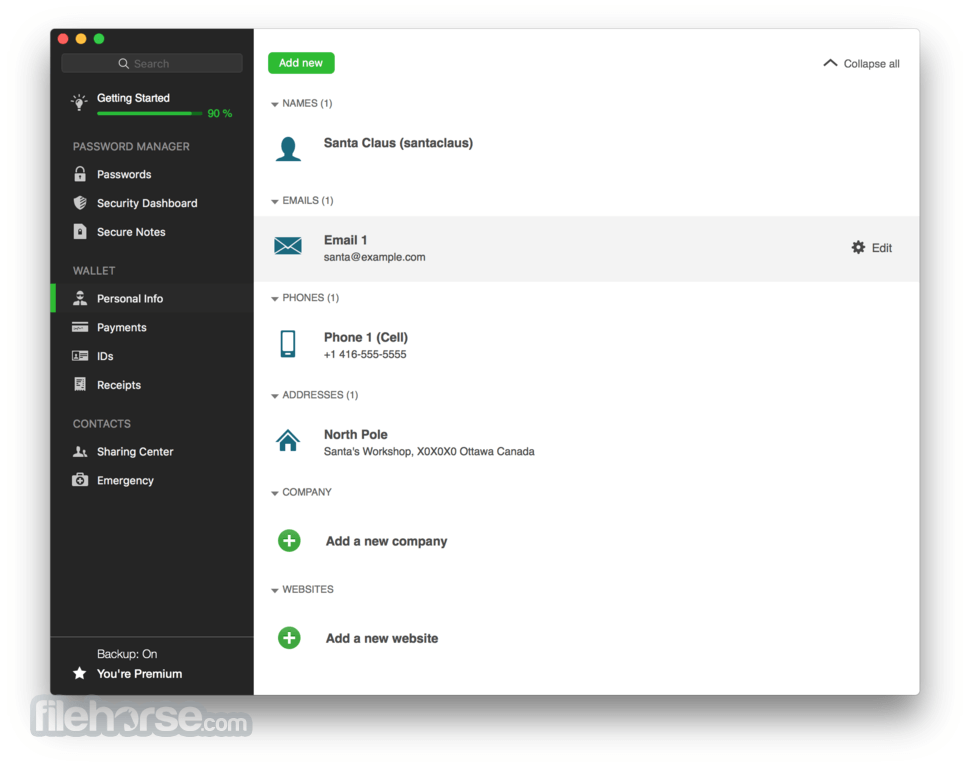Click You're Premium label
Viewport: 970px width, 767px height.
[139, 674]
